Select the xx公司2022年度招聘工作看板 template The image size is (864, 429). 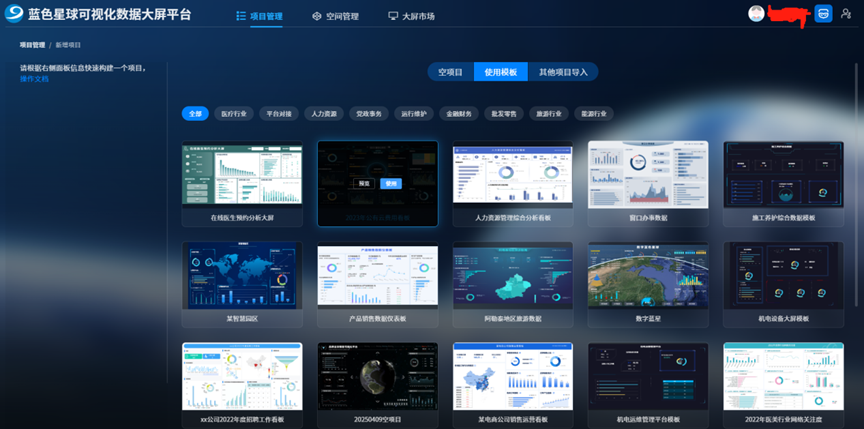(242, 385)
